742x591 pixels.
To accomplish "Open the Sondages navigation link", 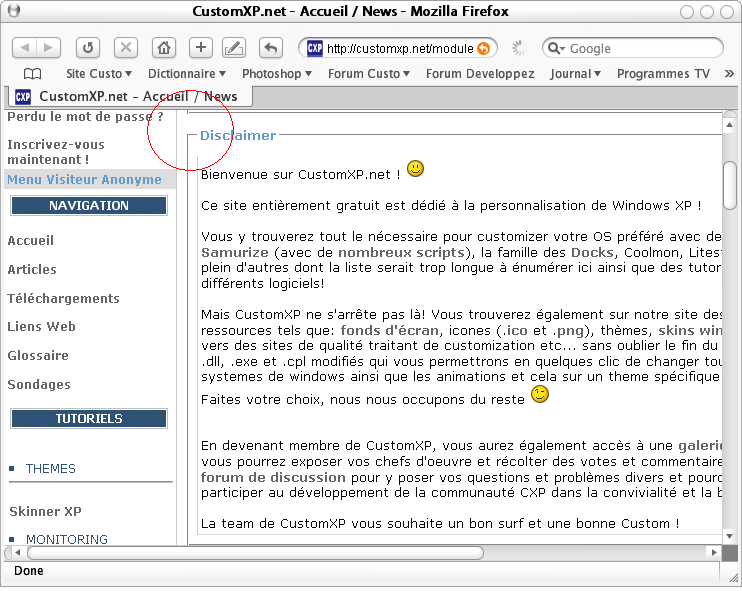I will tap(39, 385).
